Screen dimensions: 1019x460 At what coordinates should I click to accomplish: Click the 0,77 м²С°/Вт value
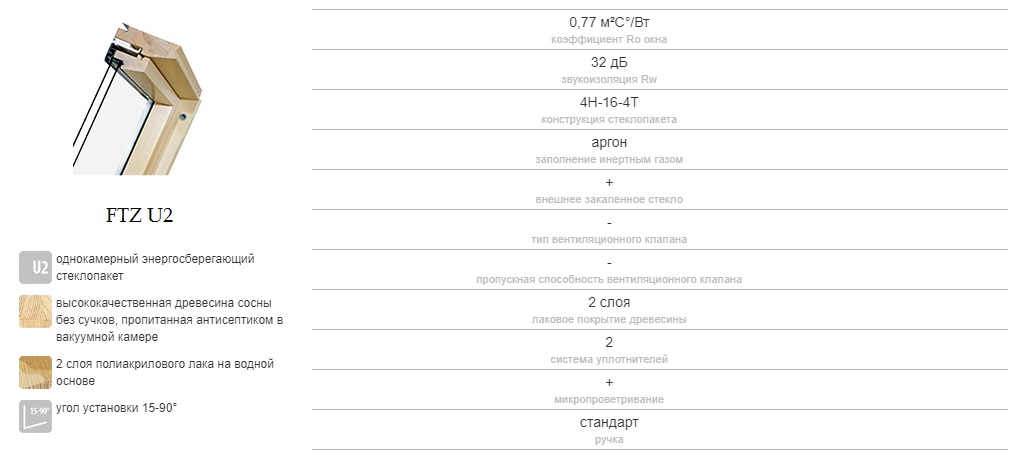[609, 23]
